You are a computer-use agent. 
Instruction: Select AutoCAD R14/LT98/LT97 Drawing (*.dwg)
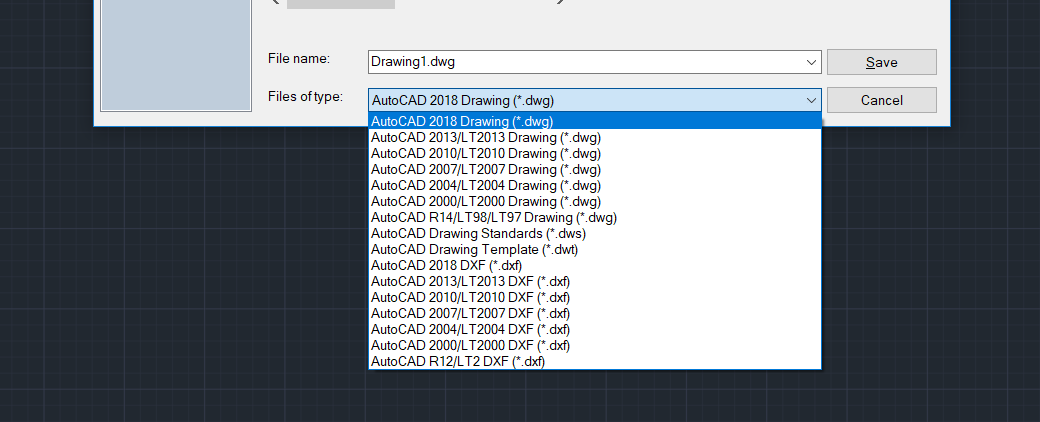[x=595, y=217]
